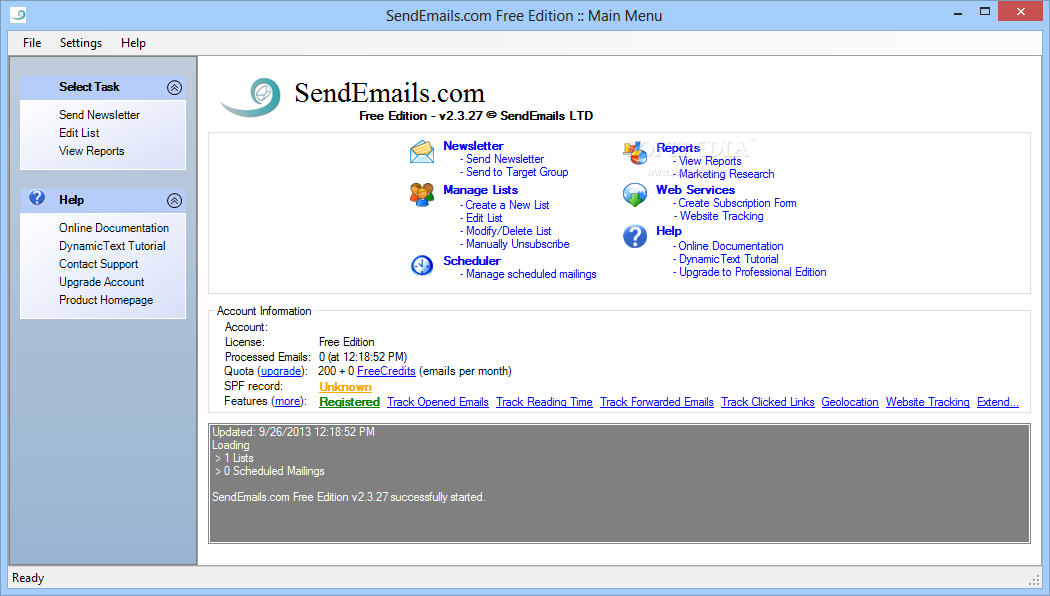Click the Manage Lists heading
Screen dimensions: 1050x596
coord(480,190)
